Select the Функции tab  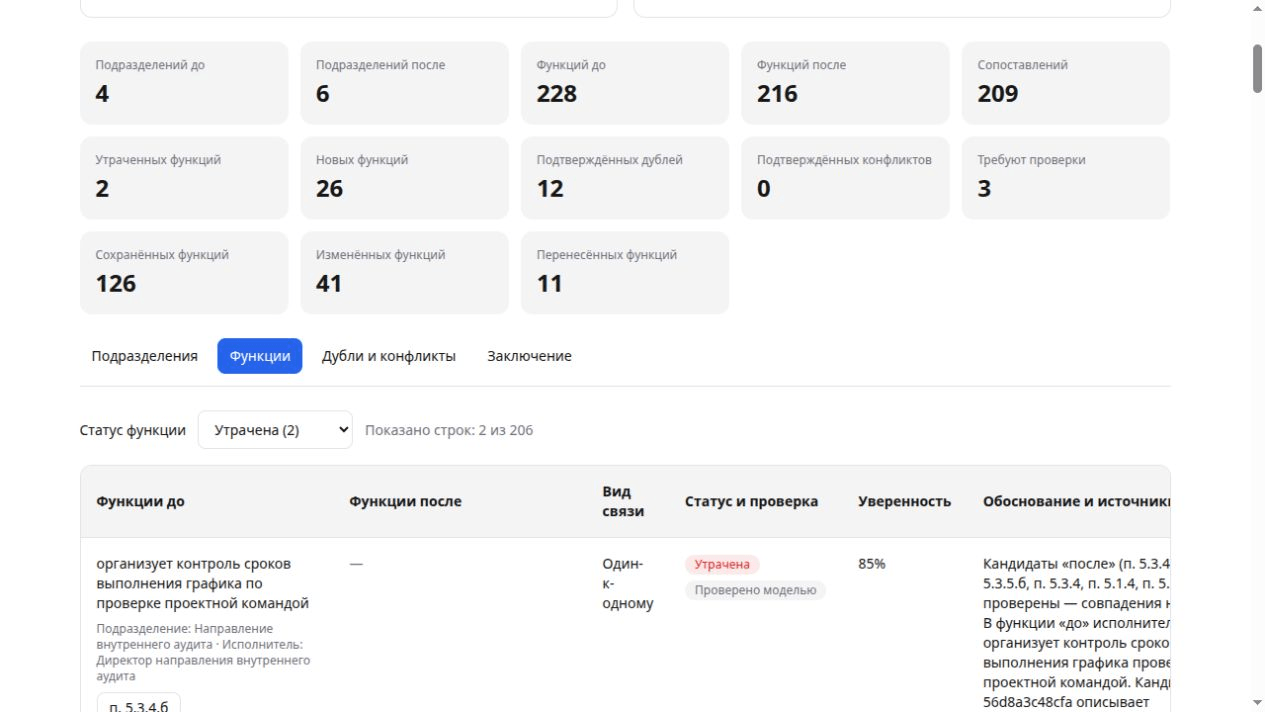pos(260,356)
